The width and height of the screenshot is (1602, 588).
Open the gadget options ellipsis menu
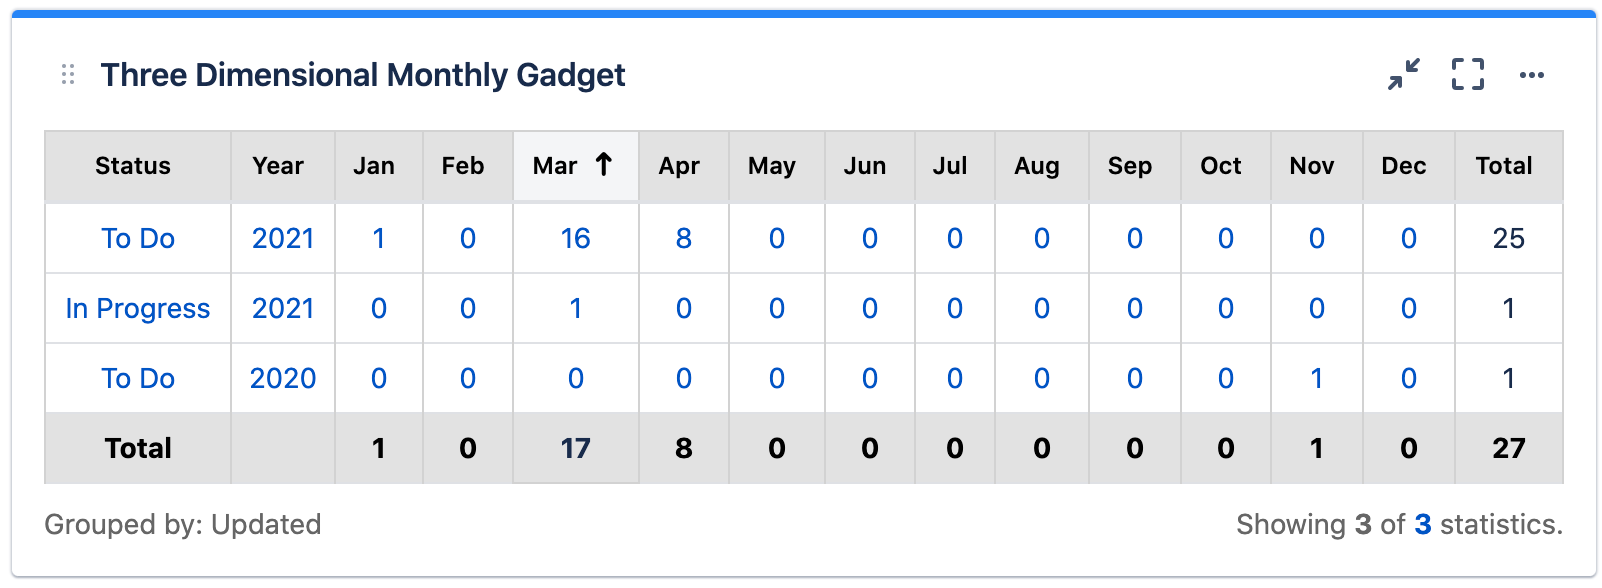(x=1533, y=74)
